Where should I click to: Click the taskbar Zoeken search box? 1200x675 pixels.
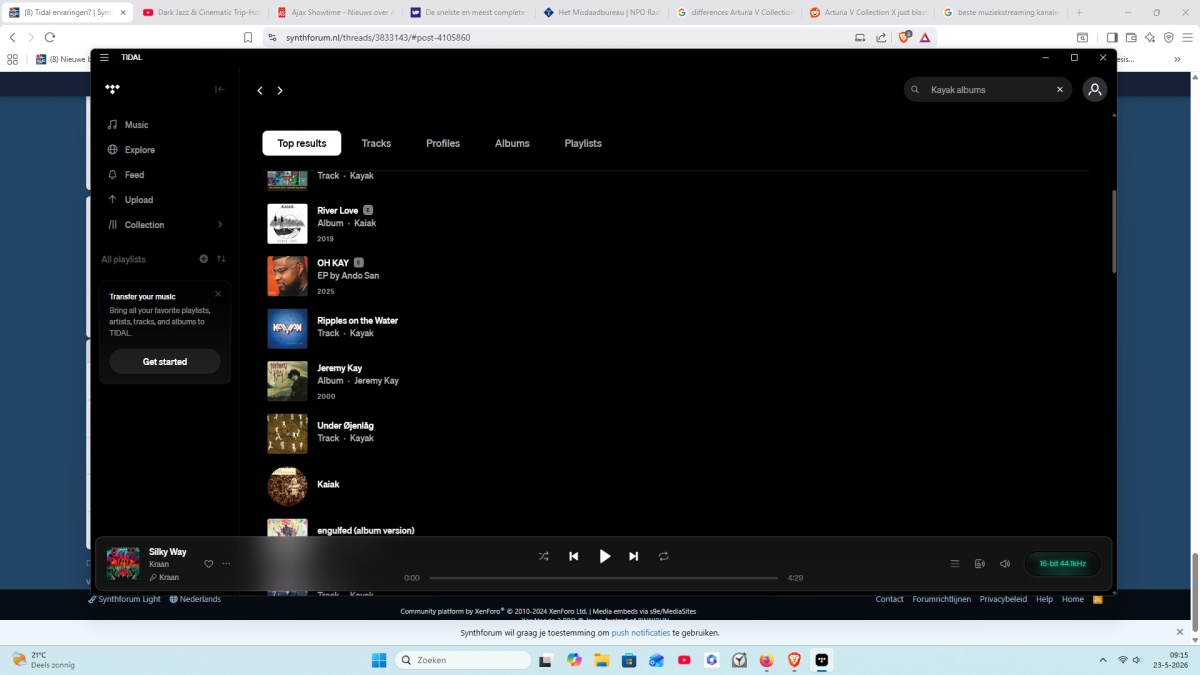click(x=463, y=660)
